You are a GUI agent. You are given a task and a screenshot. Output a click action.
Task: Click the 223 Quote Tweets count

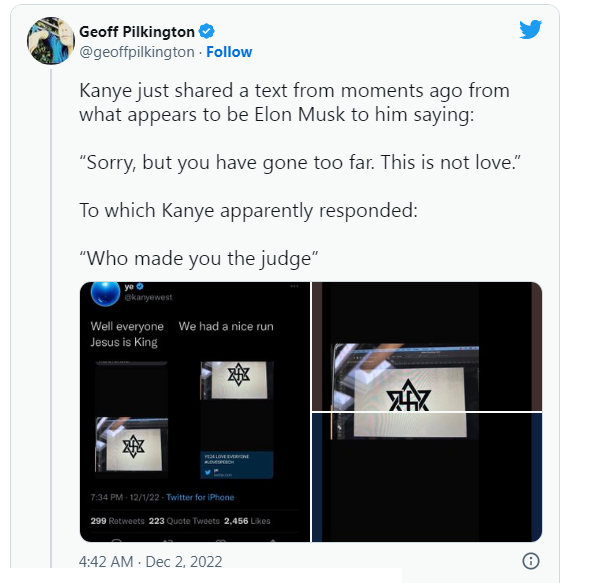coord(184,521)
